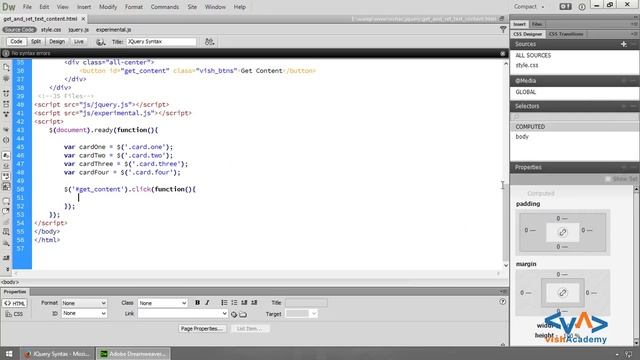
Task: Open the Class dropdown
Action: point(162,303)
